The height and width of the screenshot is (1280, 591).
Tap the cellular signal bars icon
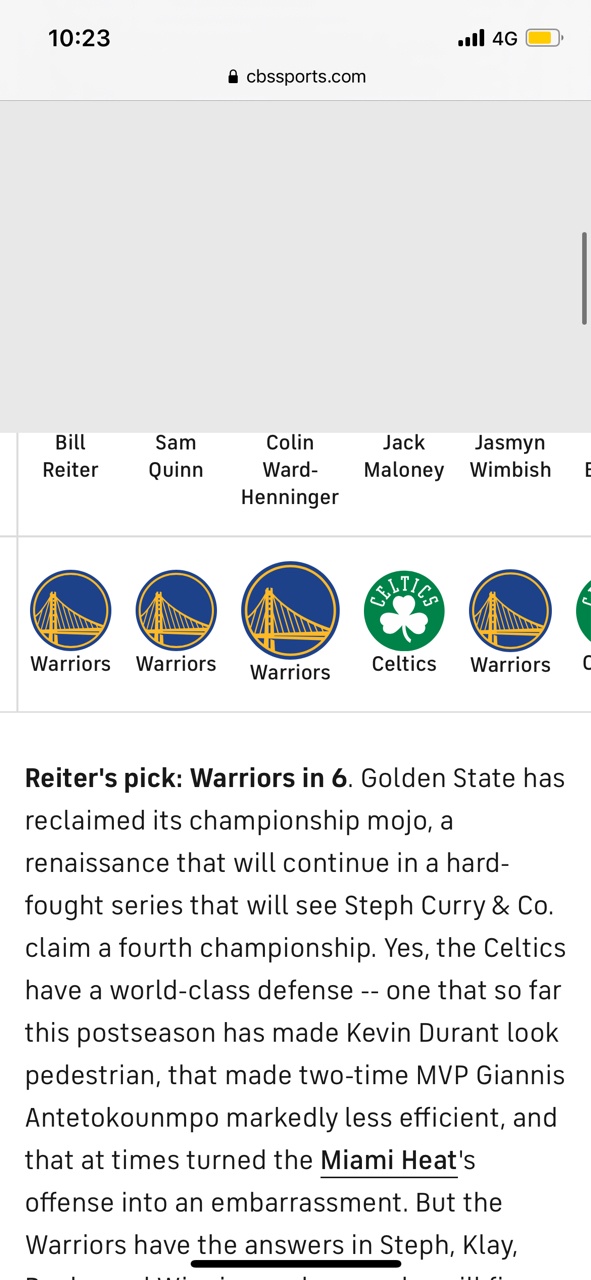pyautogui.click(x=471, y=39)
